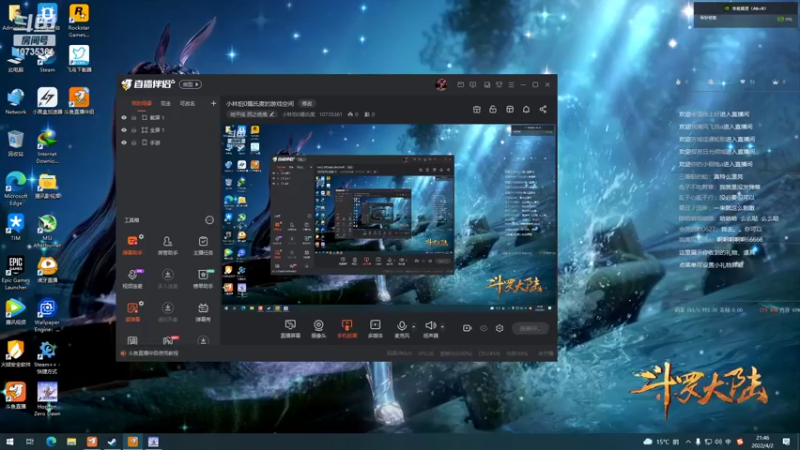800x450 pixels.
Task: Toggle lock on 全屏 1 source
Action: coord(134,130)
